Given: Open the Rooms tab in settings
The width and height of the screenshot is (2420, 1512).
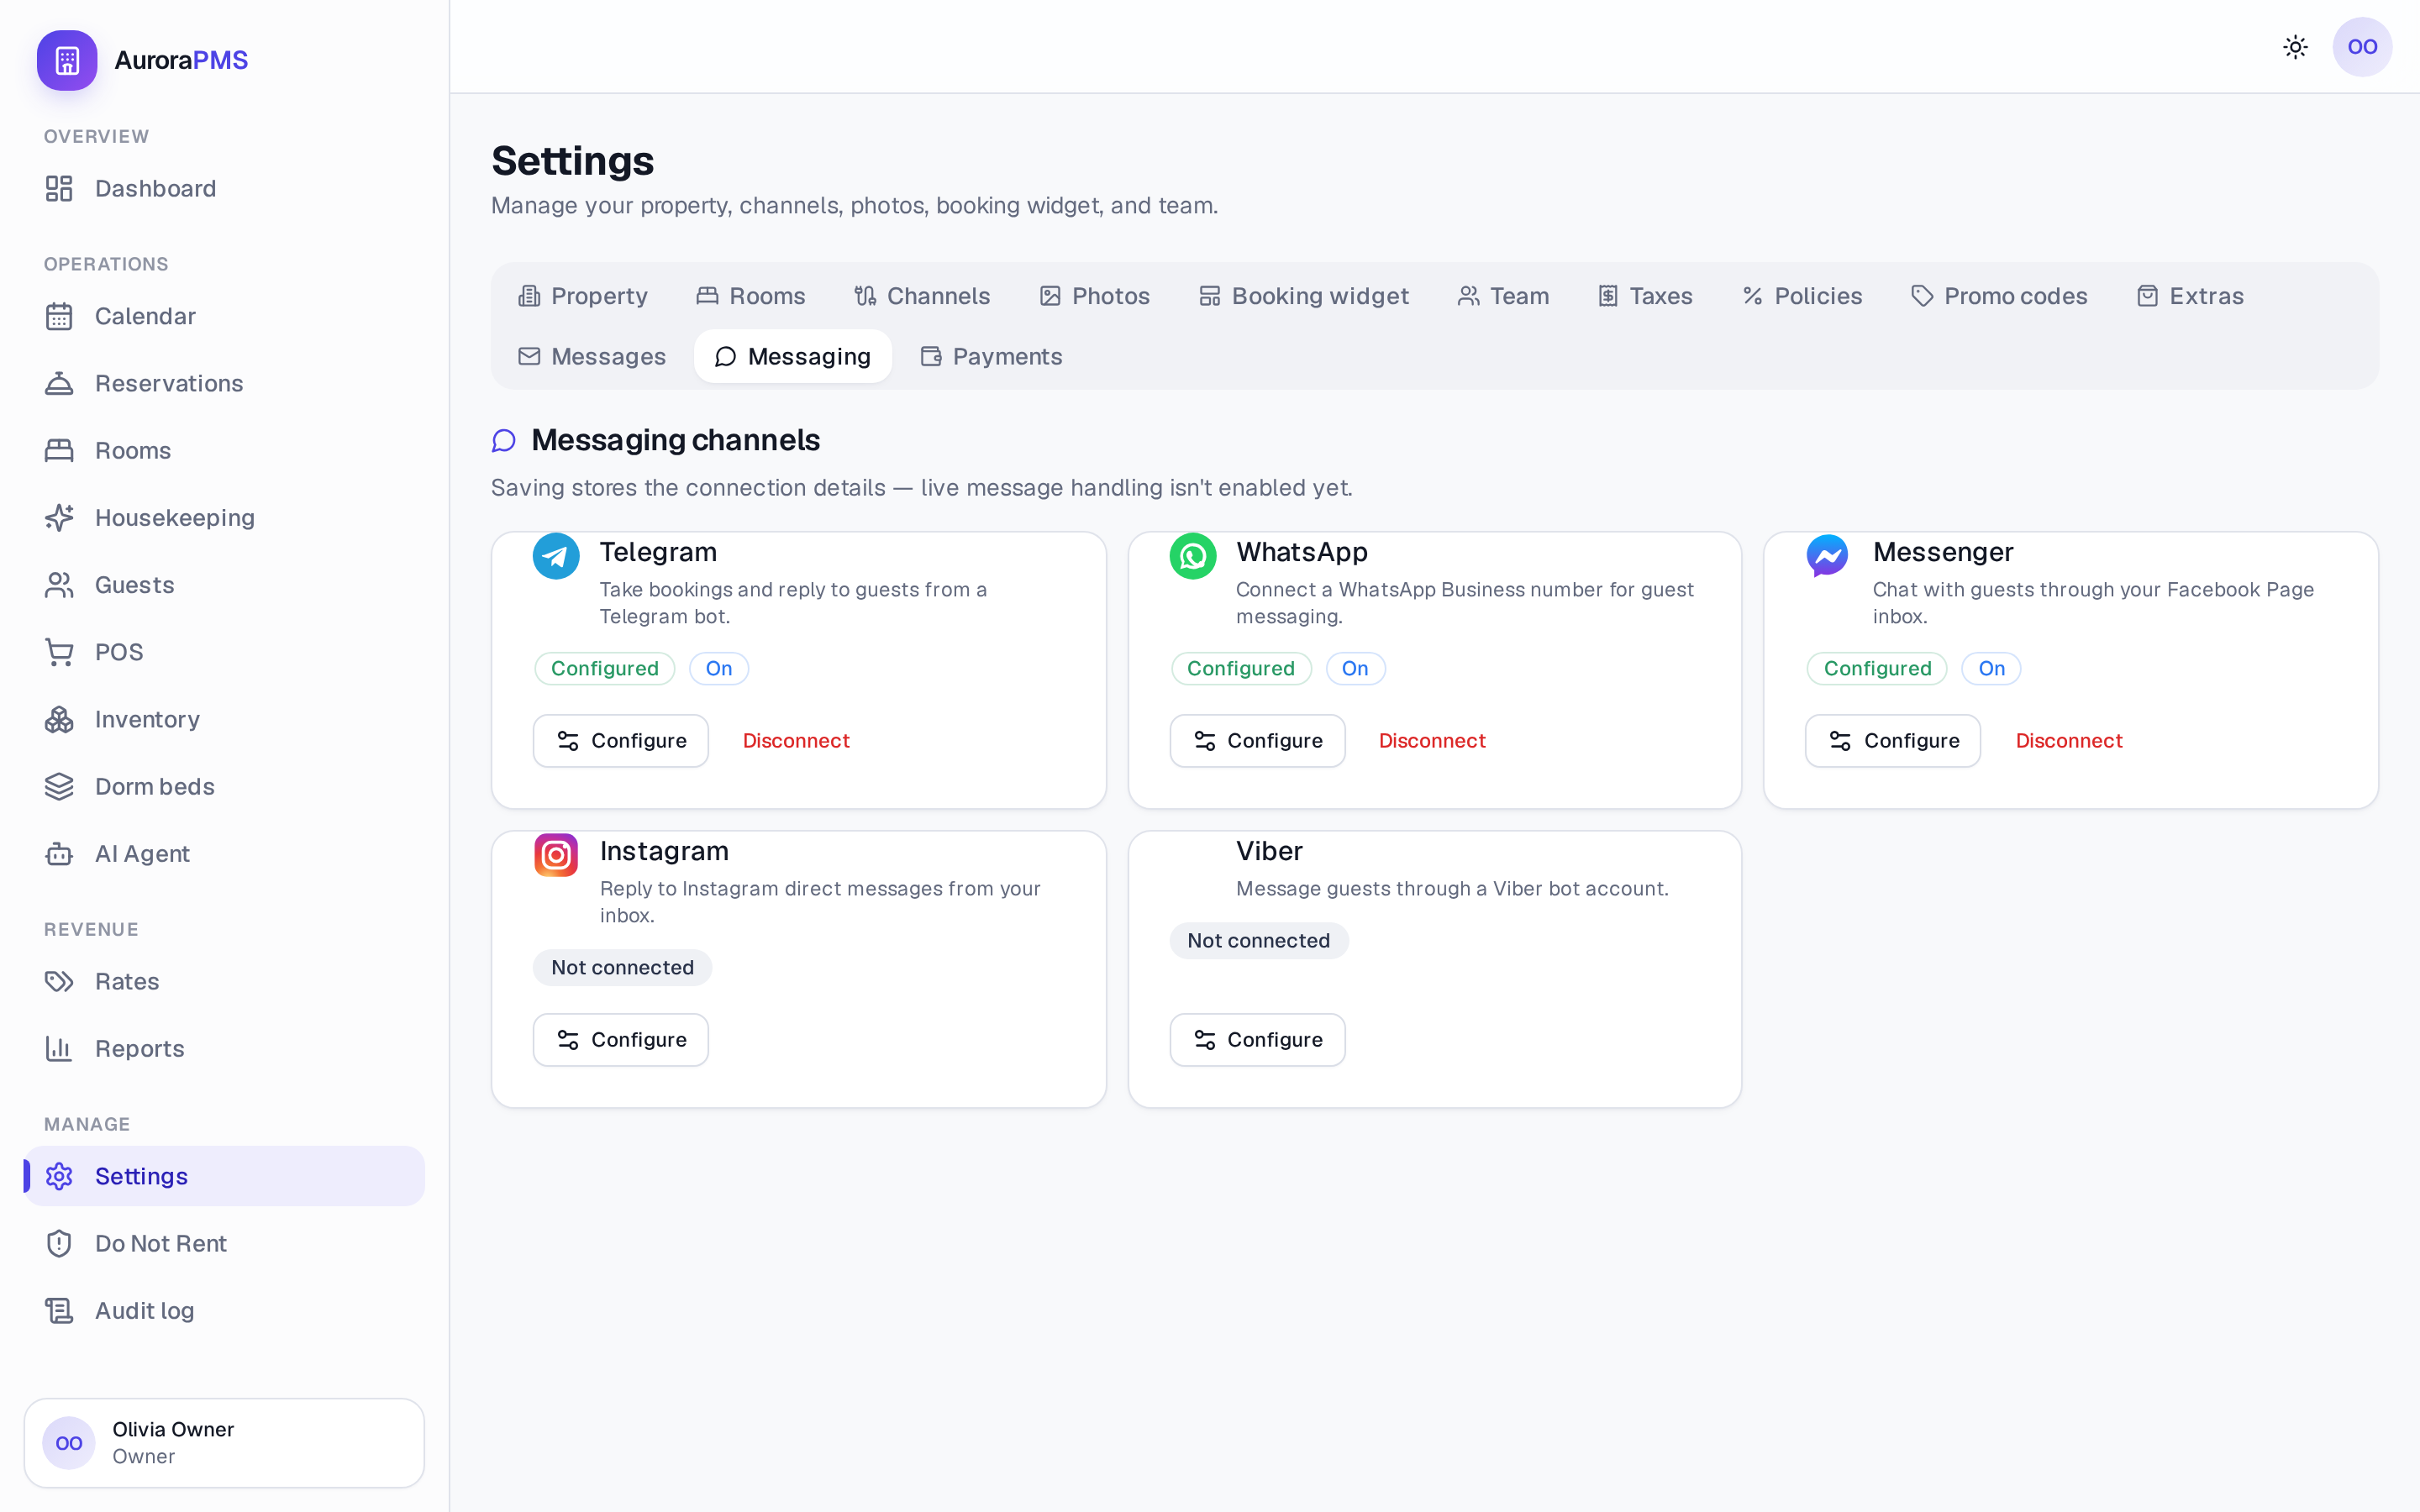Looking at the screenshot, I should [x=750, y=296].
